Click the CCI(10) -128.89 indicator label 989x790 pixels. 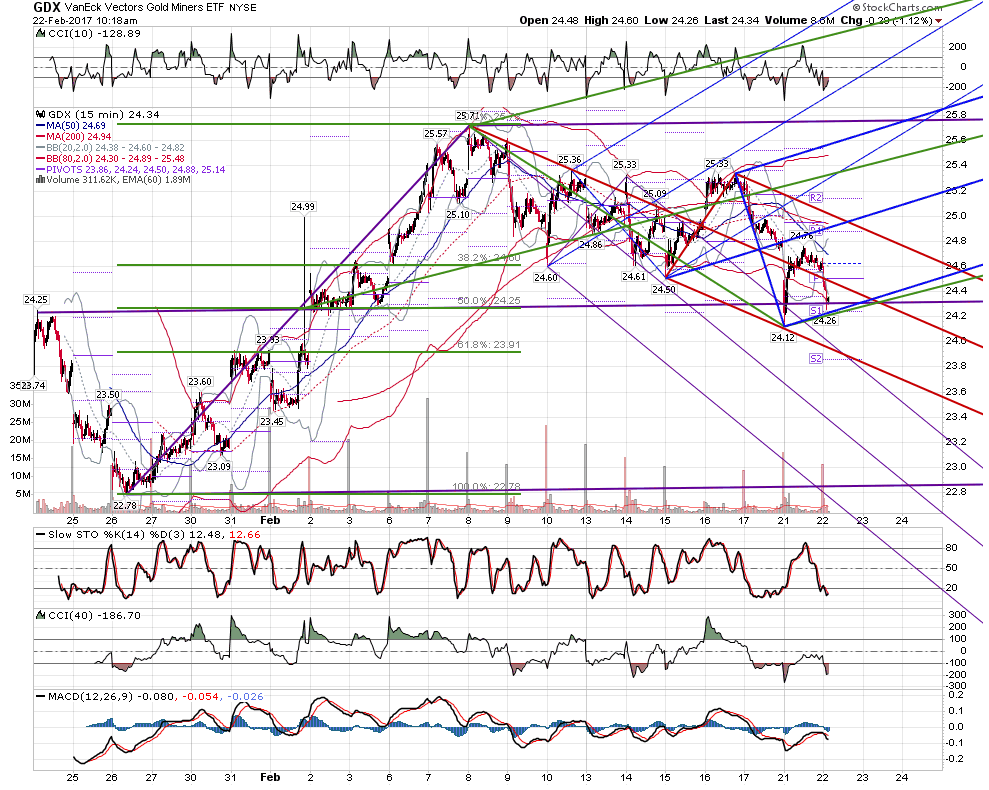[95, 33]
